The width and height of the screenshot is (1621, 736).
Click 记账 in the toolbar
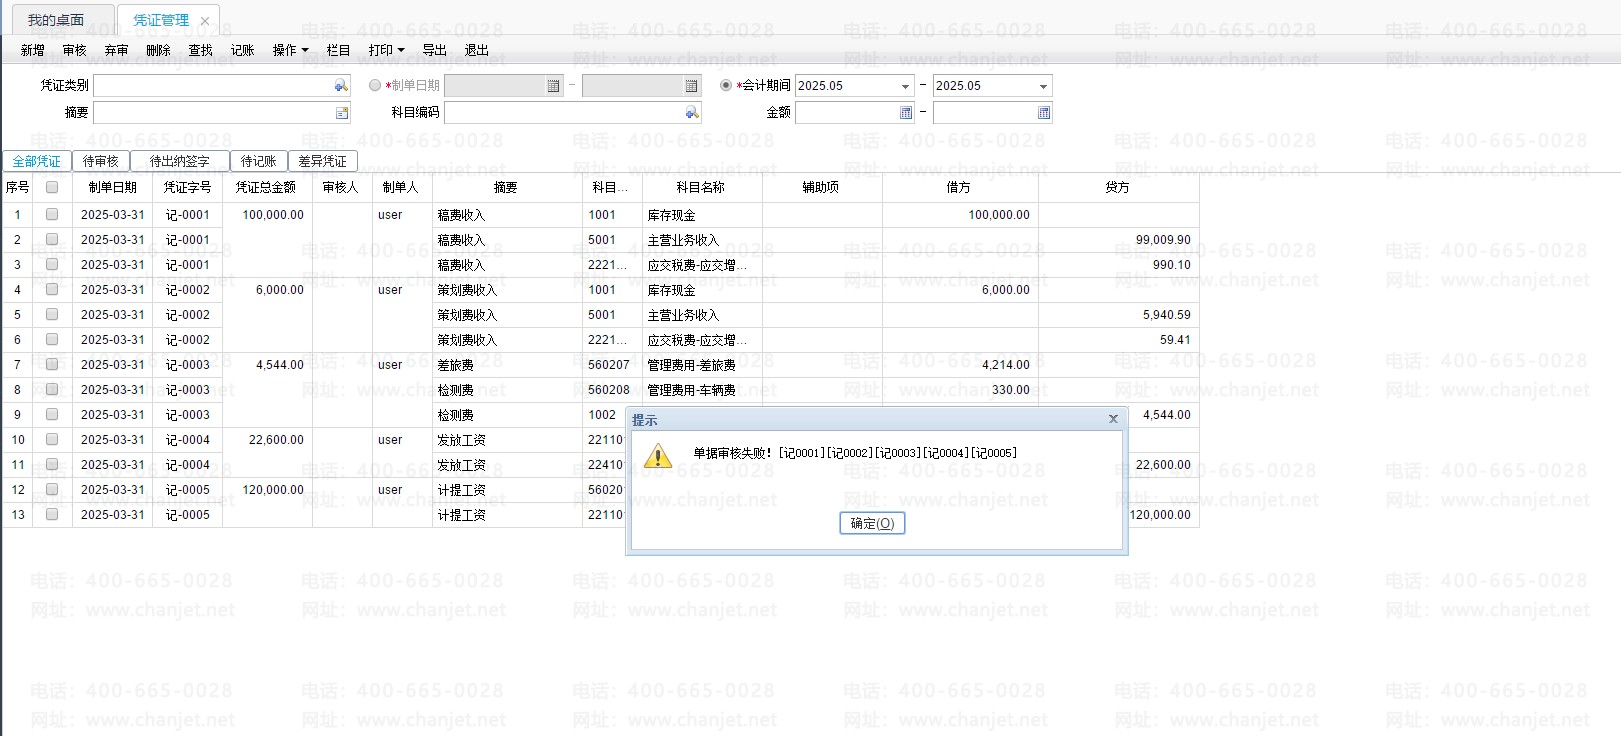tap(242, 50)
